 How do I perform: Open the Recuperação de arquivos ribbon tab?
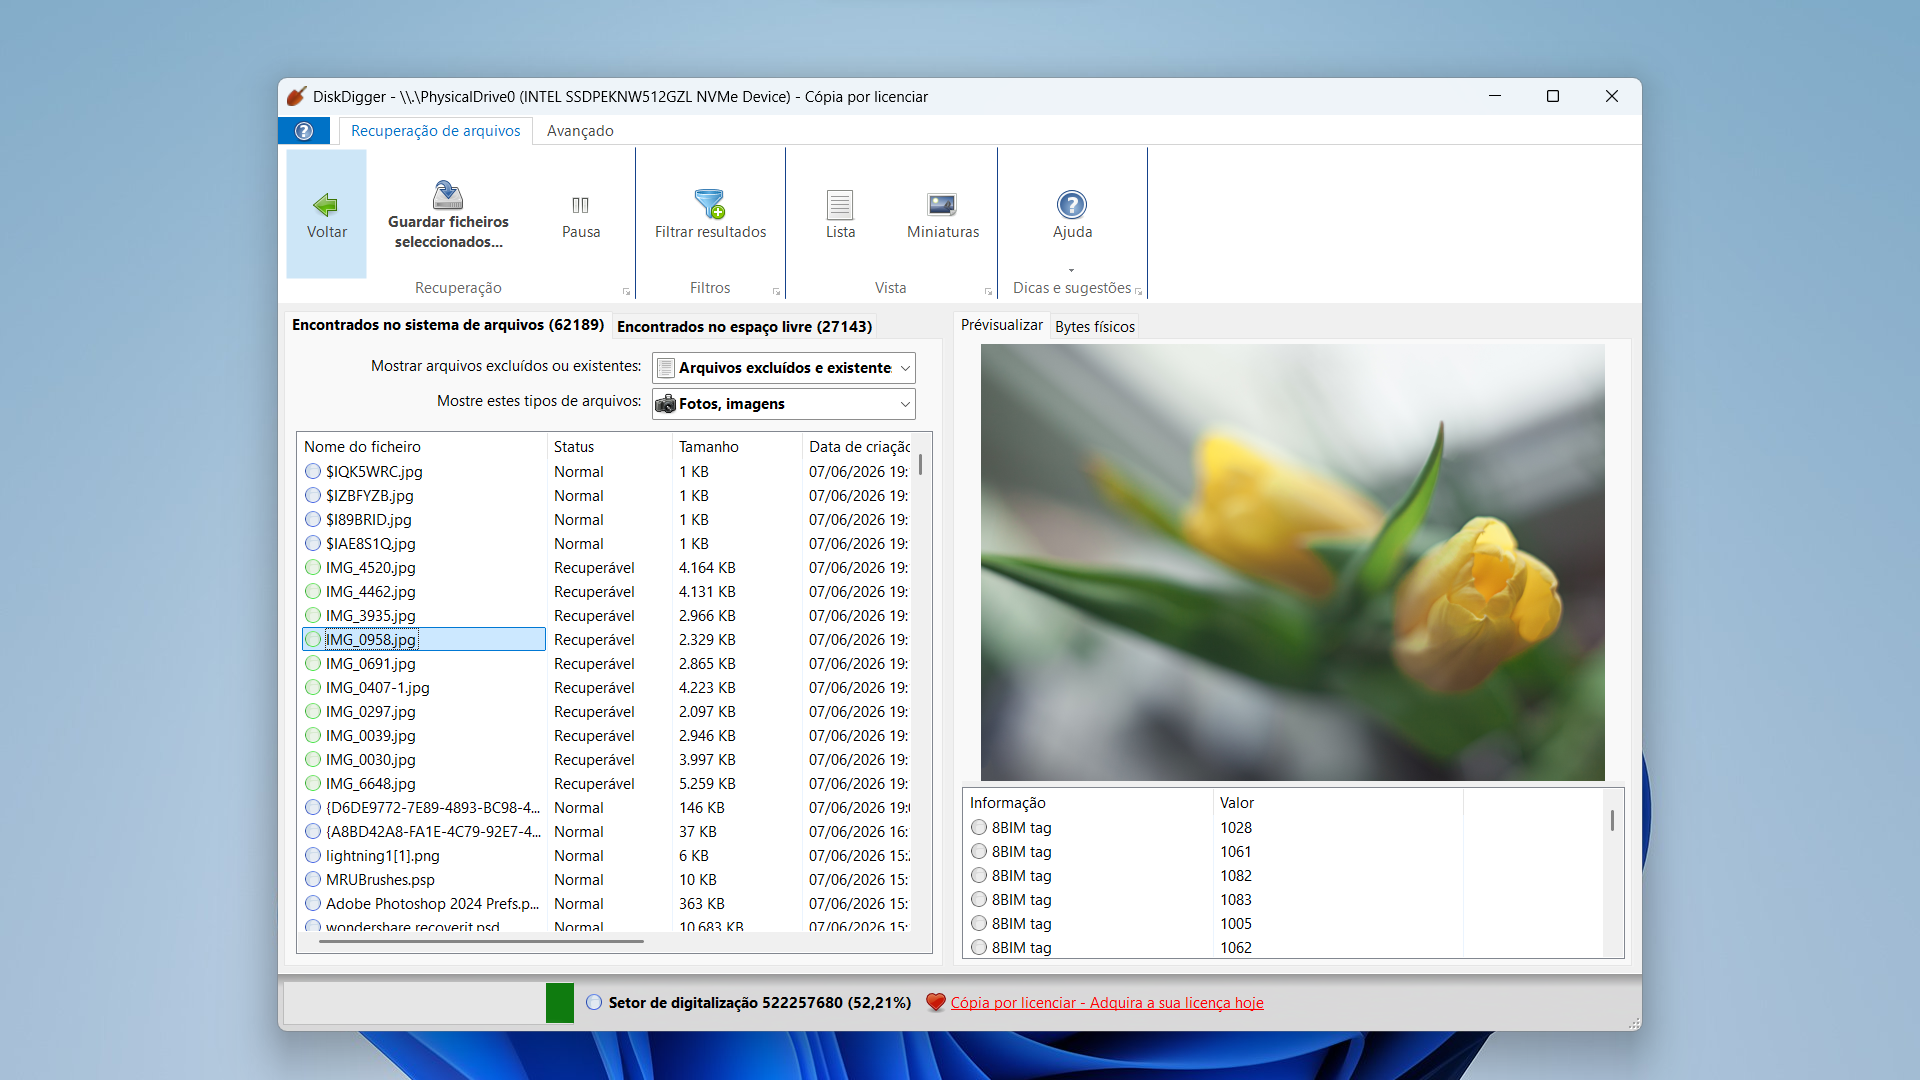[435, 131]
